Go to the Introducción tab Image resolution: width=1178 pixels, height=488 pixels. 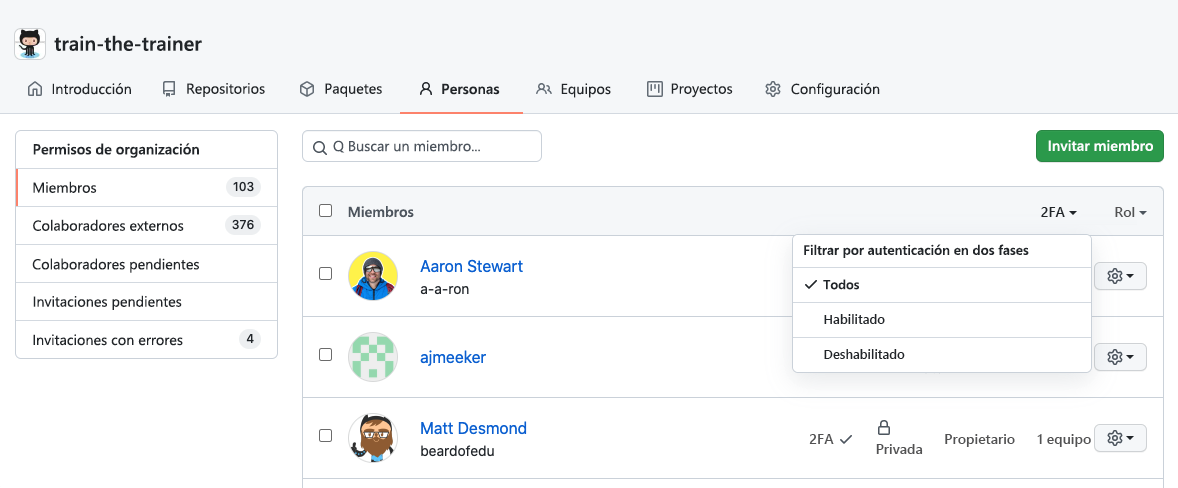point(79,89)
